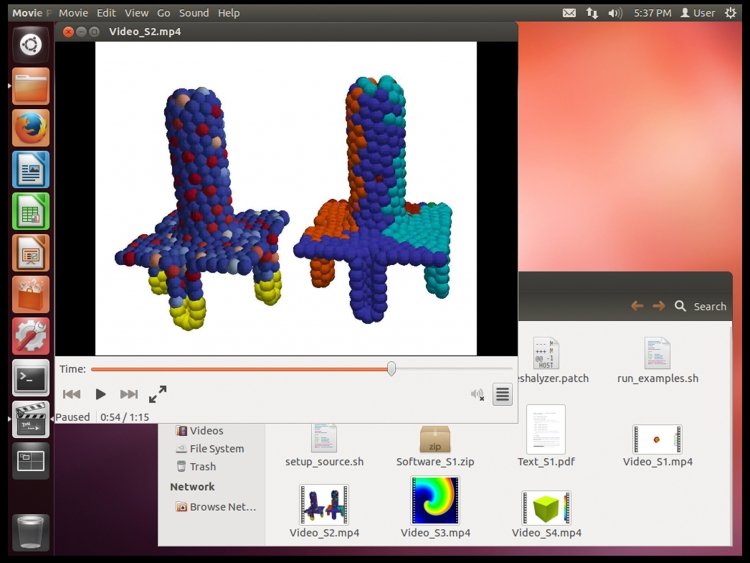
Task: Click the Search button in file manager
Action: tap(700, 306)
